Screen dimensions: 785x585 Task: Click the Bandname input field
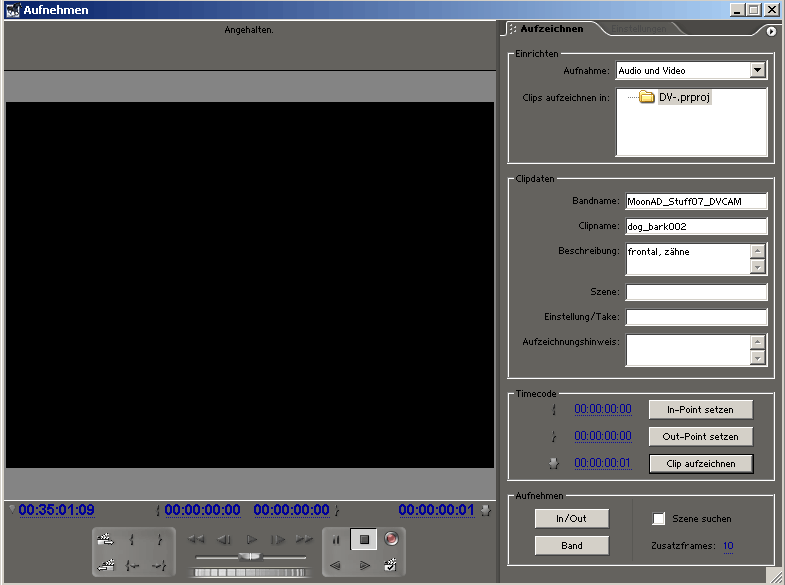696,201
